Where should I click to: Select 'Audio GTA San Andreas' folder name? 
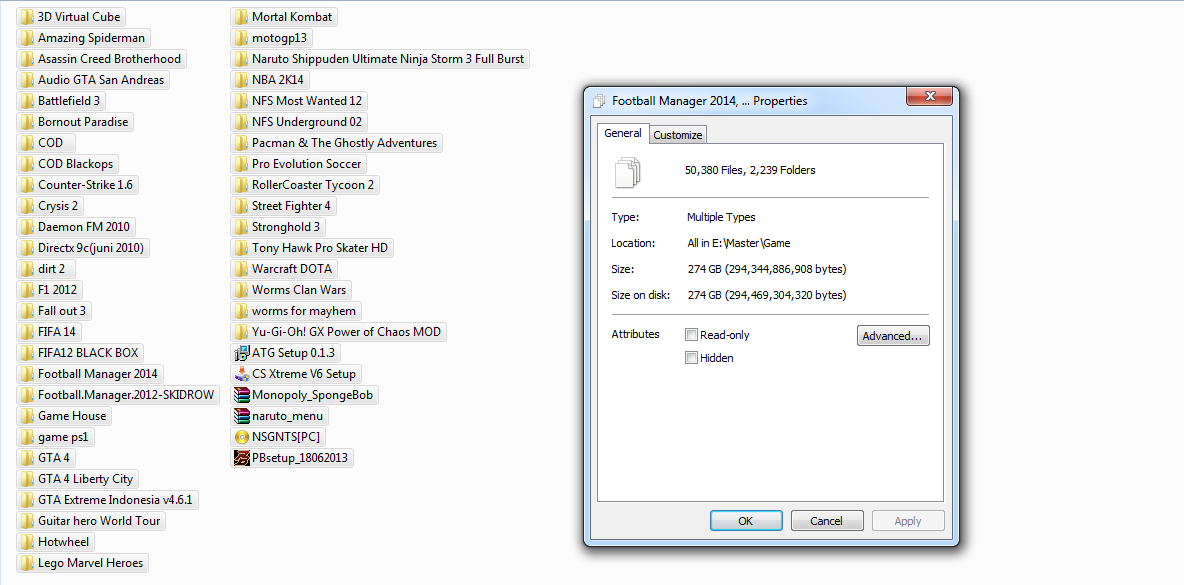tap(101, 80)
